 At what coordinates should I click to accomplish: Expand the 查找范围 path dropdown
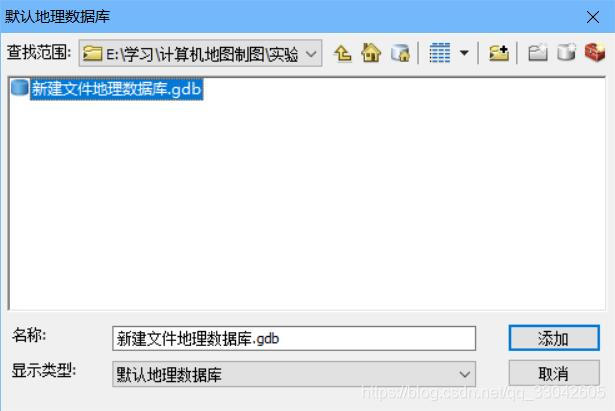tap(311, 54)
